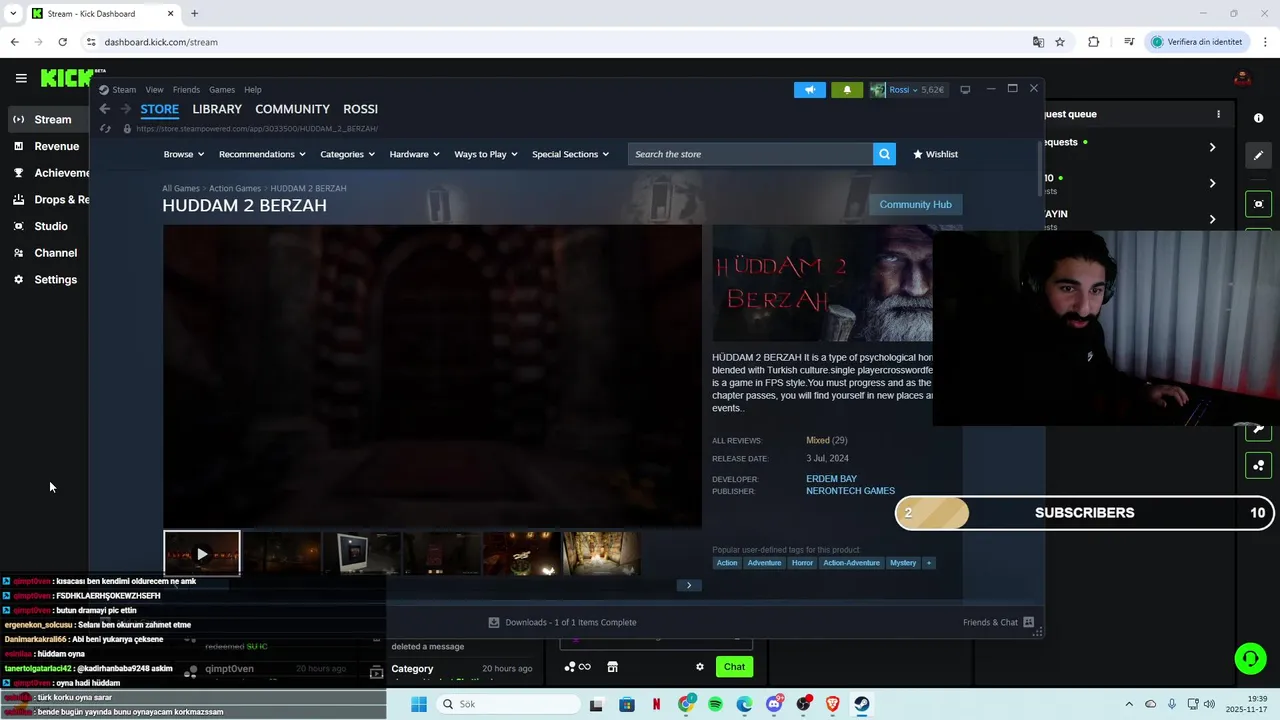Open the Friends menu in Steam

186,90
